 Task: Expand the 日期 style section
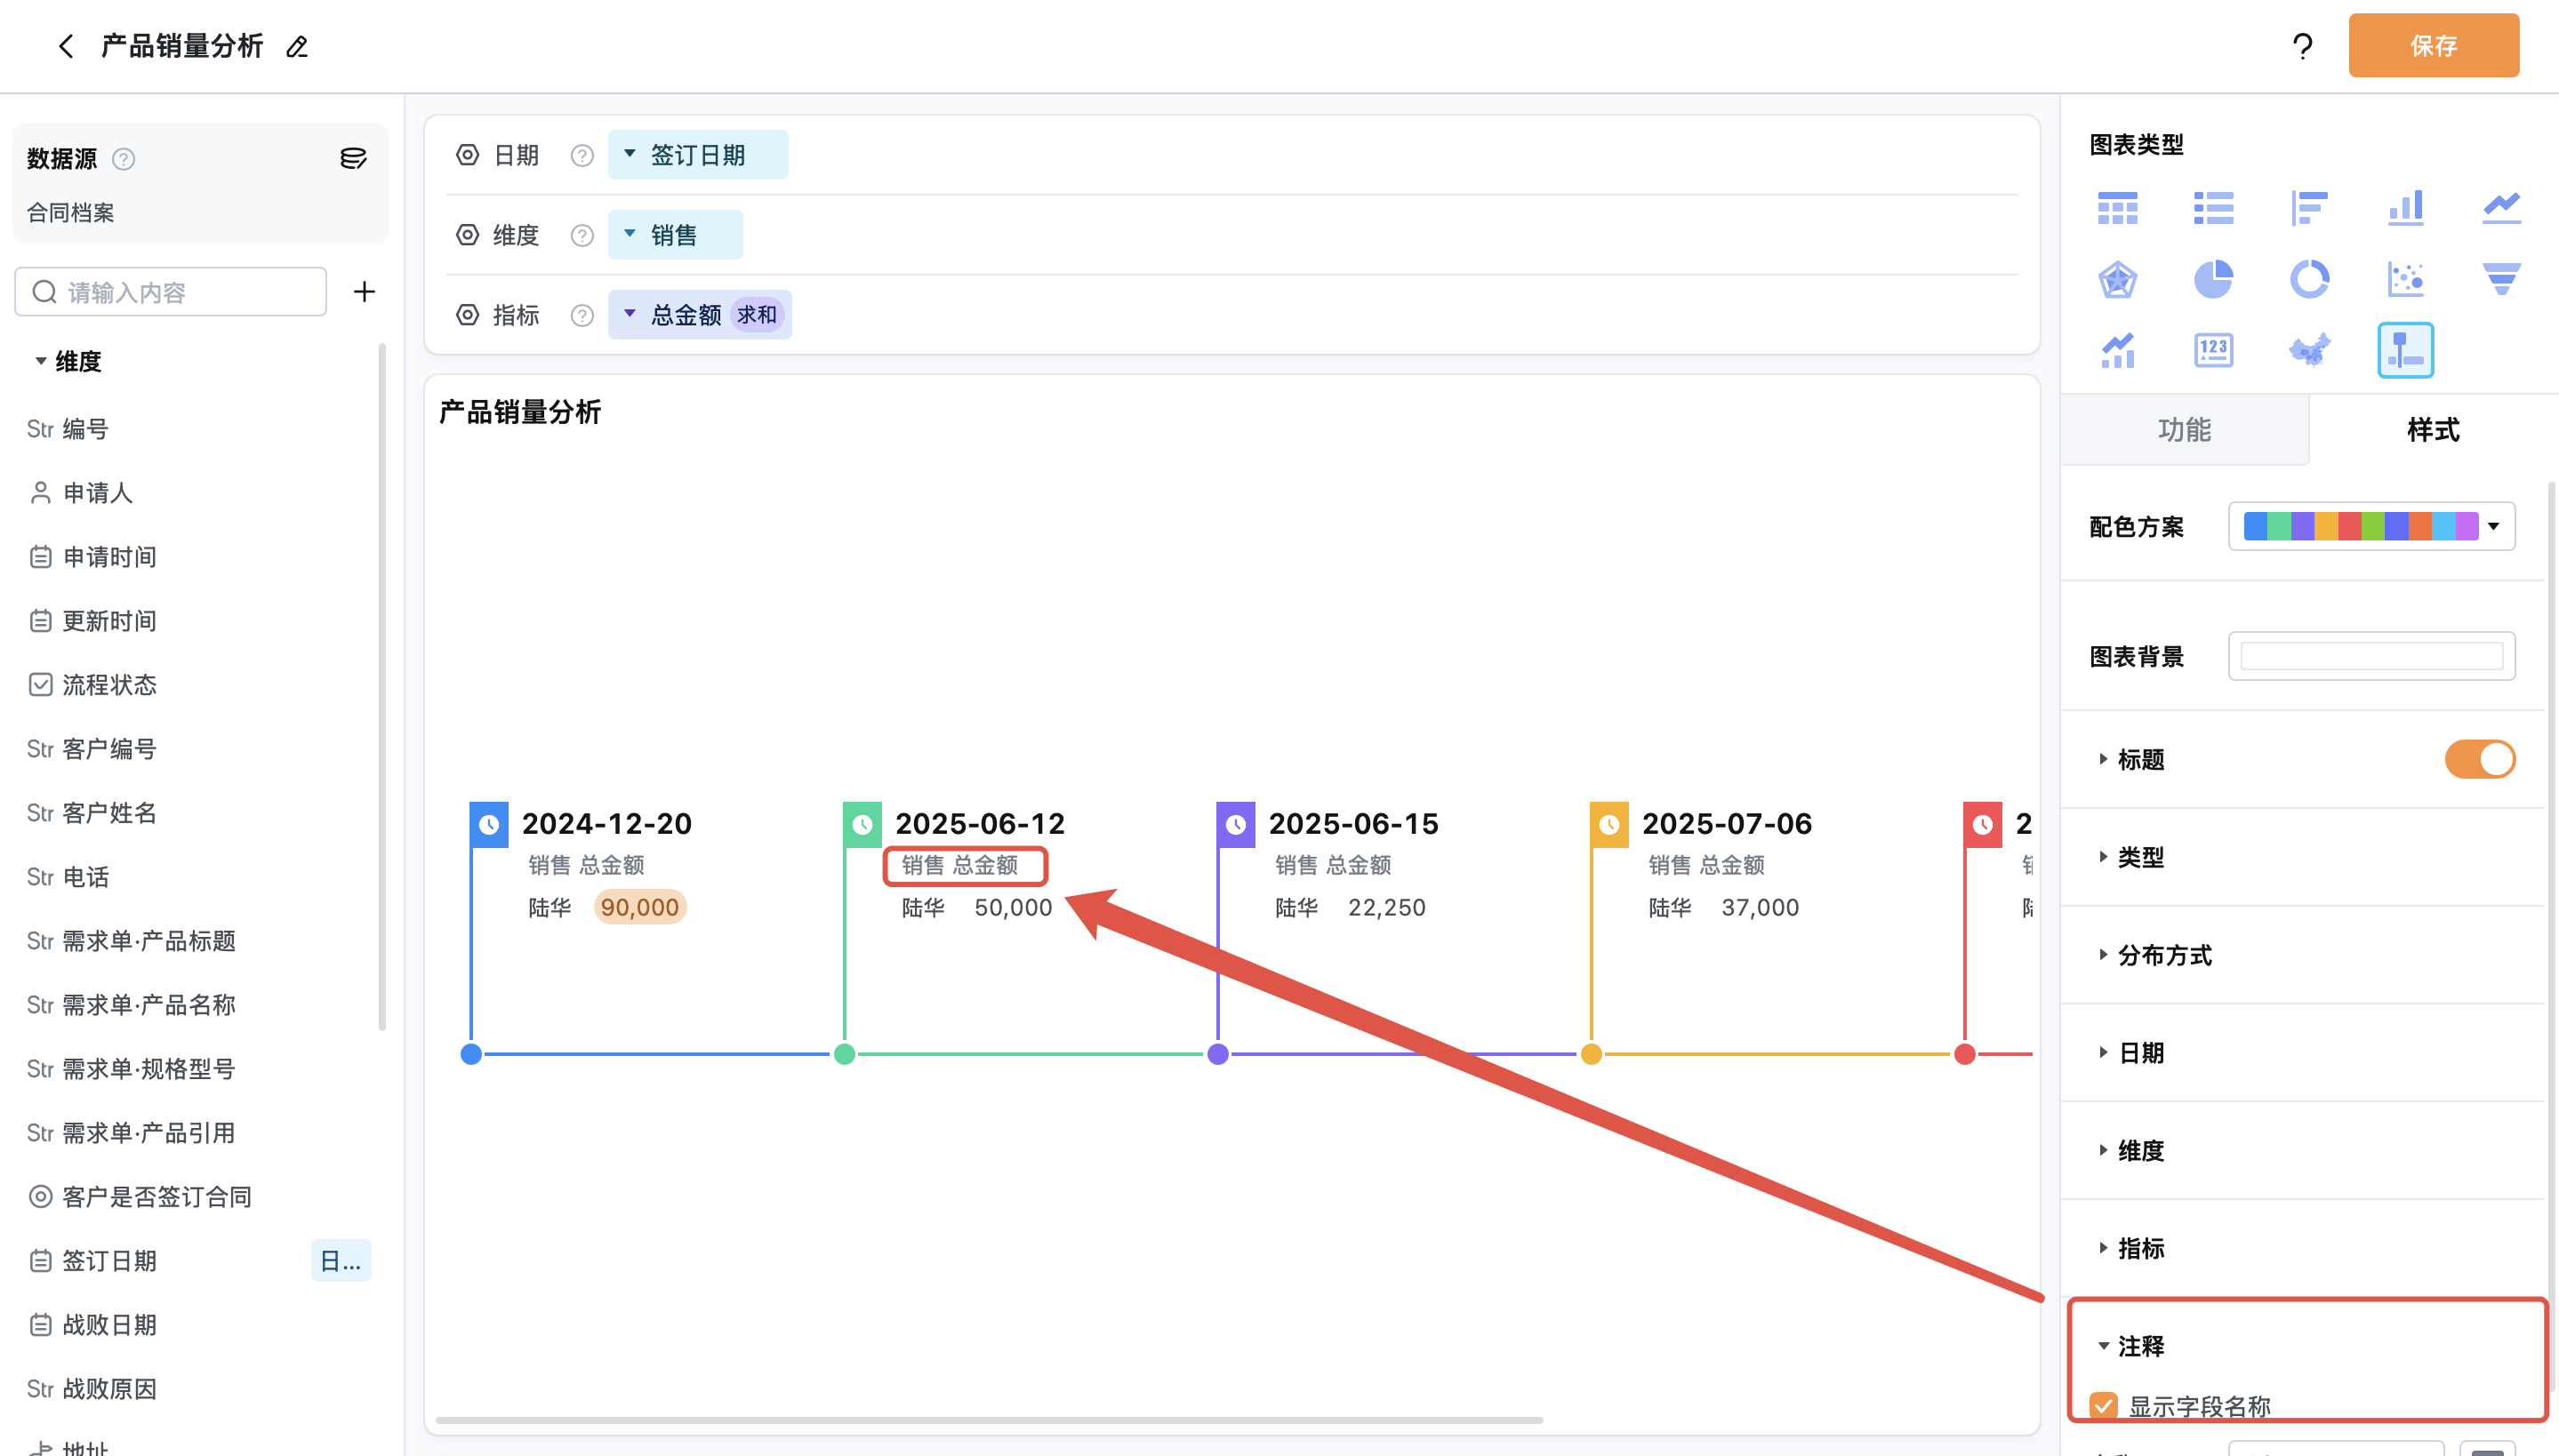click(x=2103, y=1052)
